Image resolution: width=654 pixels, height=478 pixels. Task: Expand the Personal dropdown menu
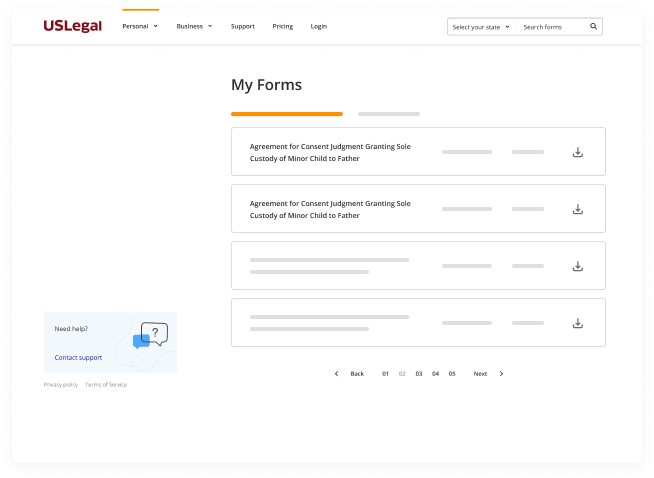(140, 26)
